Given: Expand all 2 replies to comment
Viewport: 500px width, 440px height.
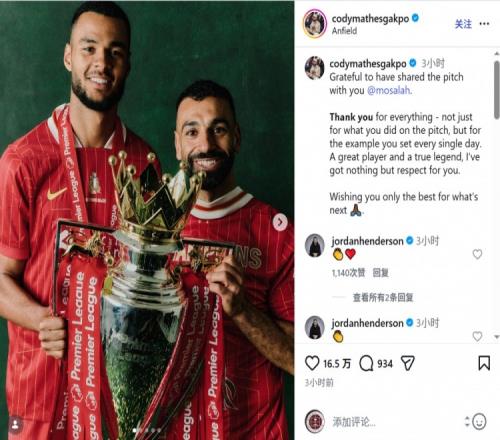Looking at the screenshot, I should tap(383, 297).
